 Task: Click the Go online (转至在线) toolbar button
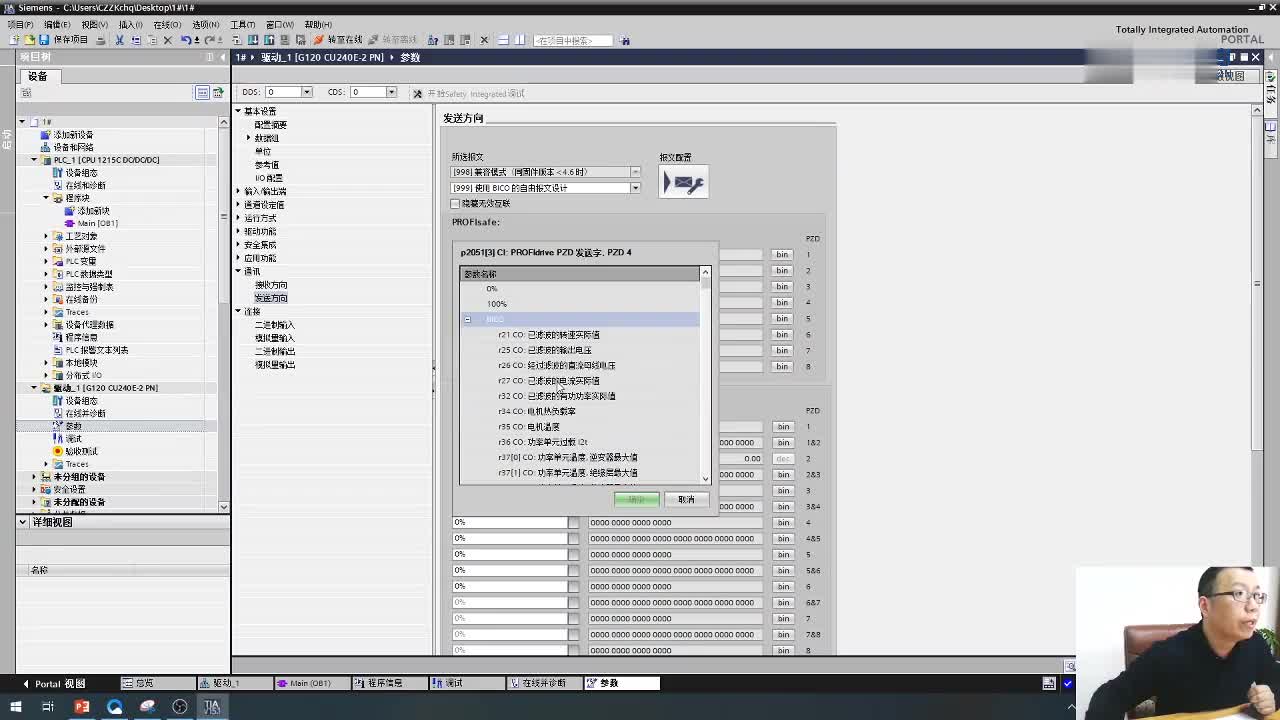(x=338, y=40)
